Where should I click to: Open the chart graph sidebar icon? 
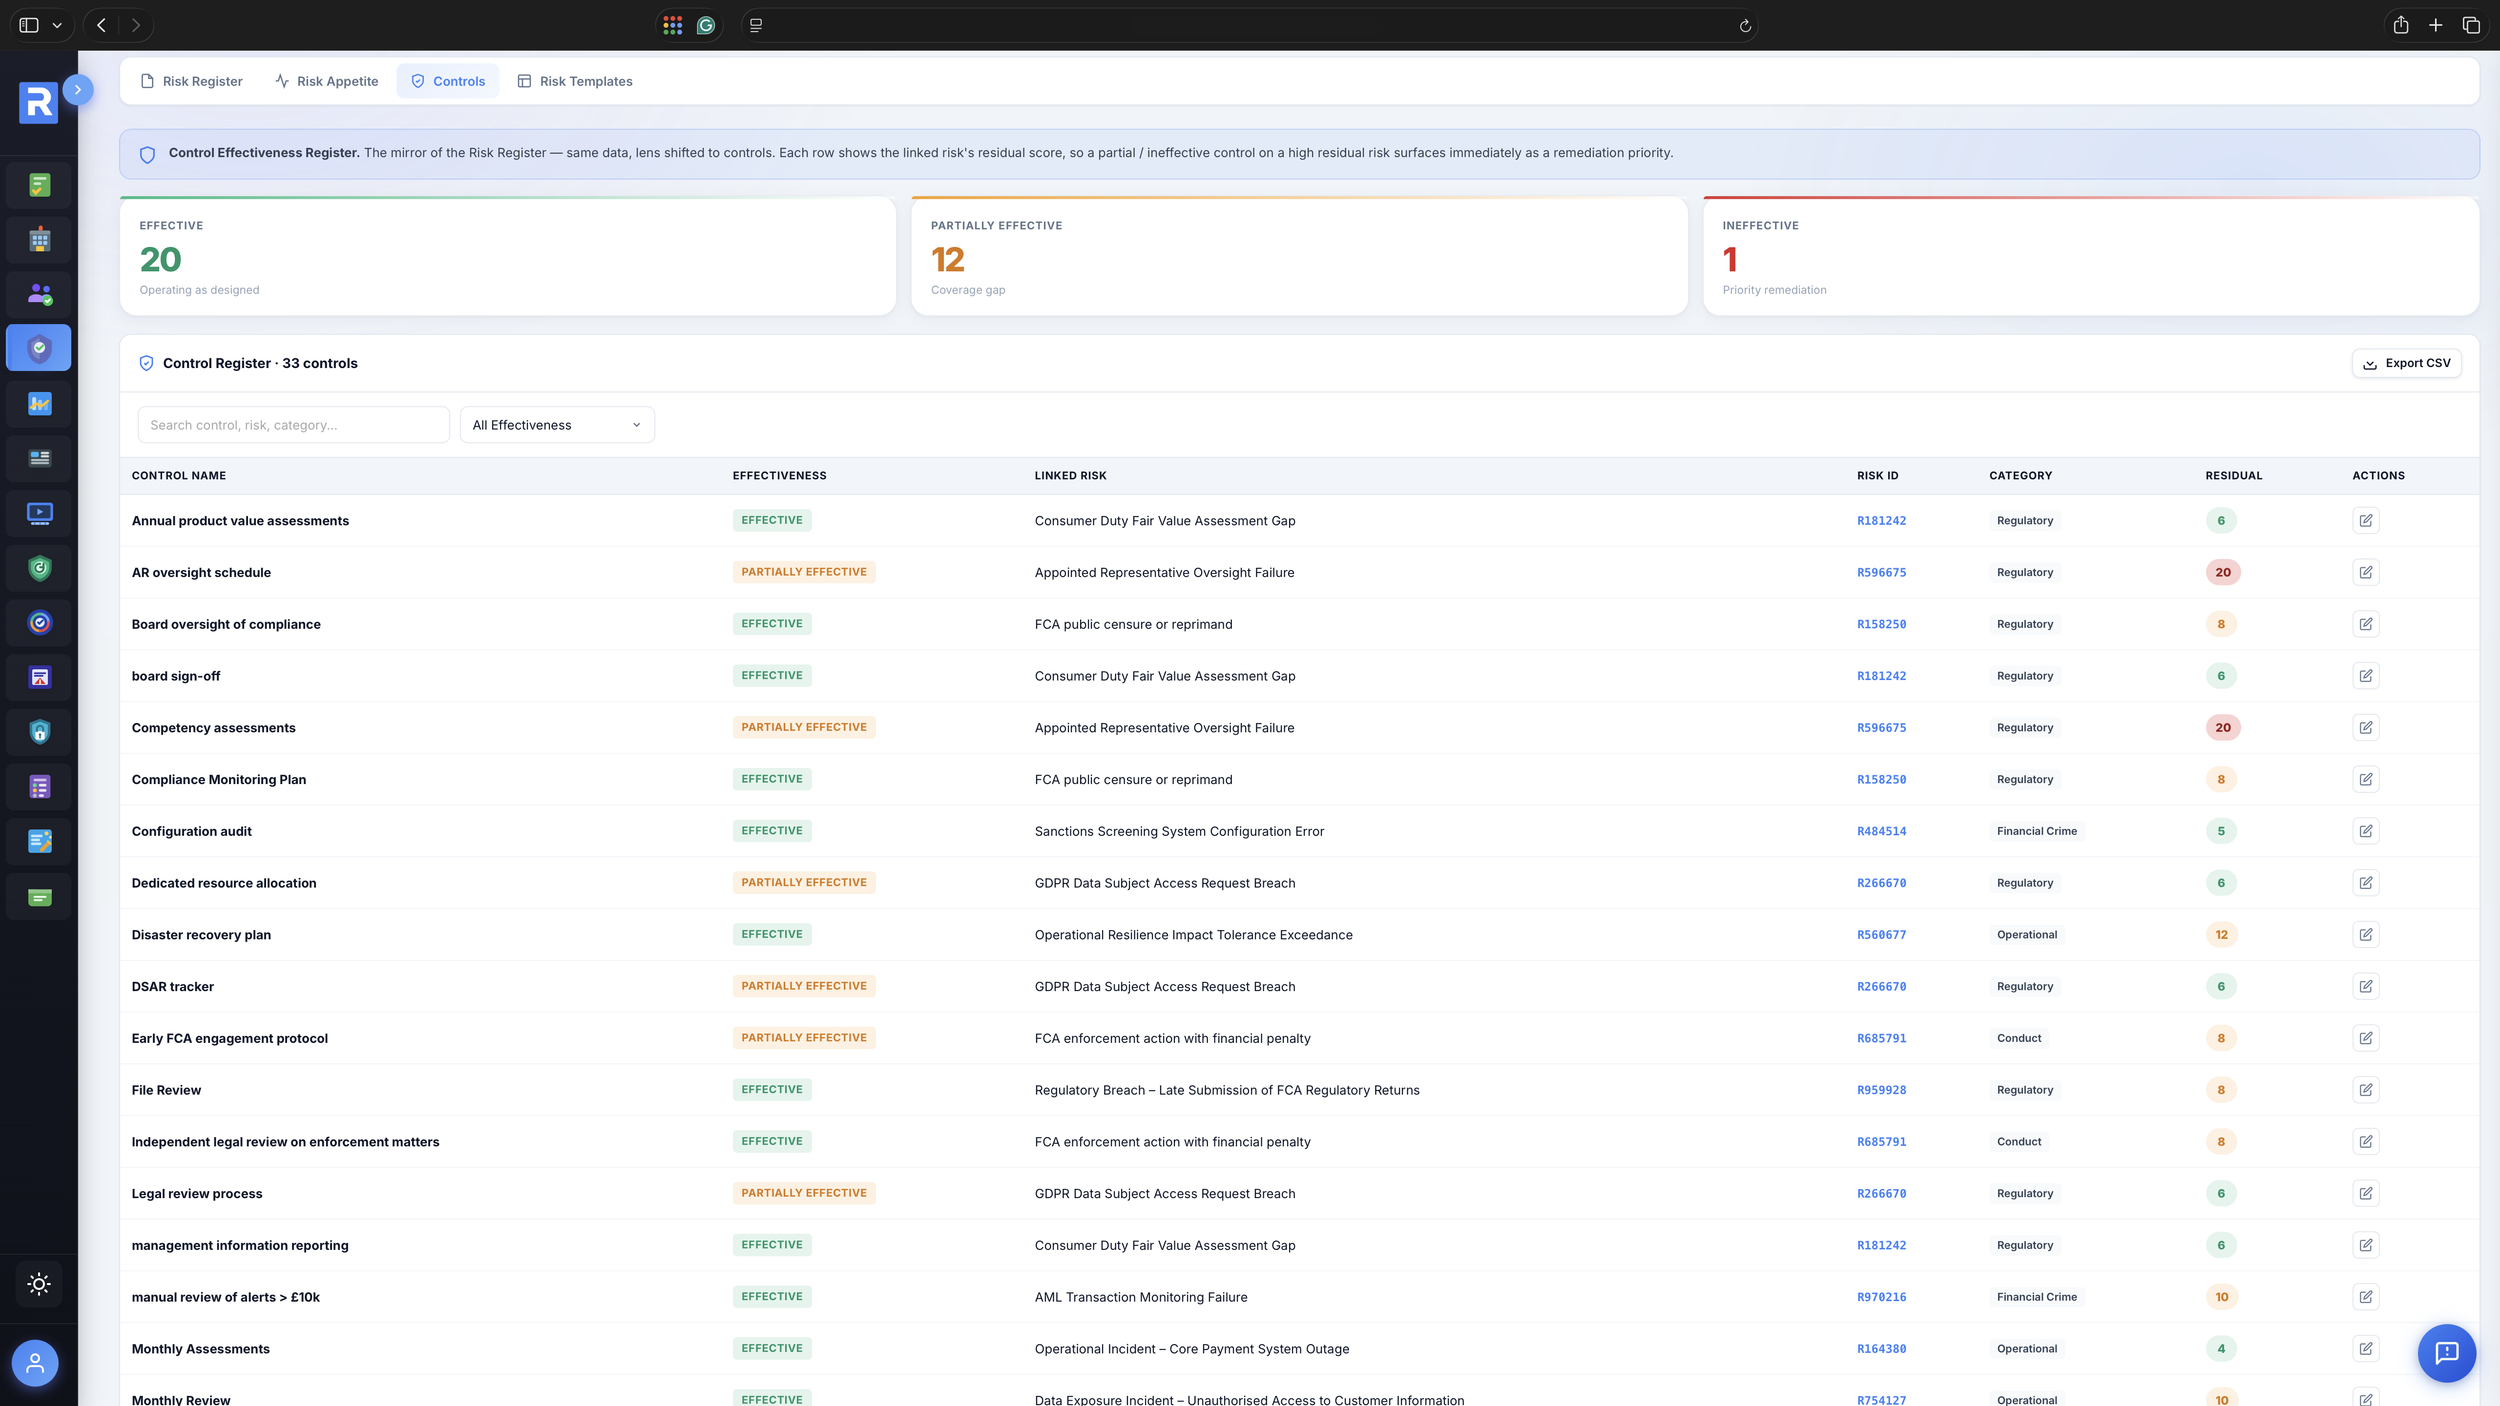tap(39, 403)
